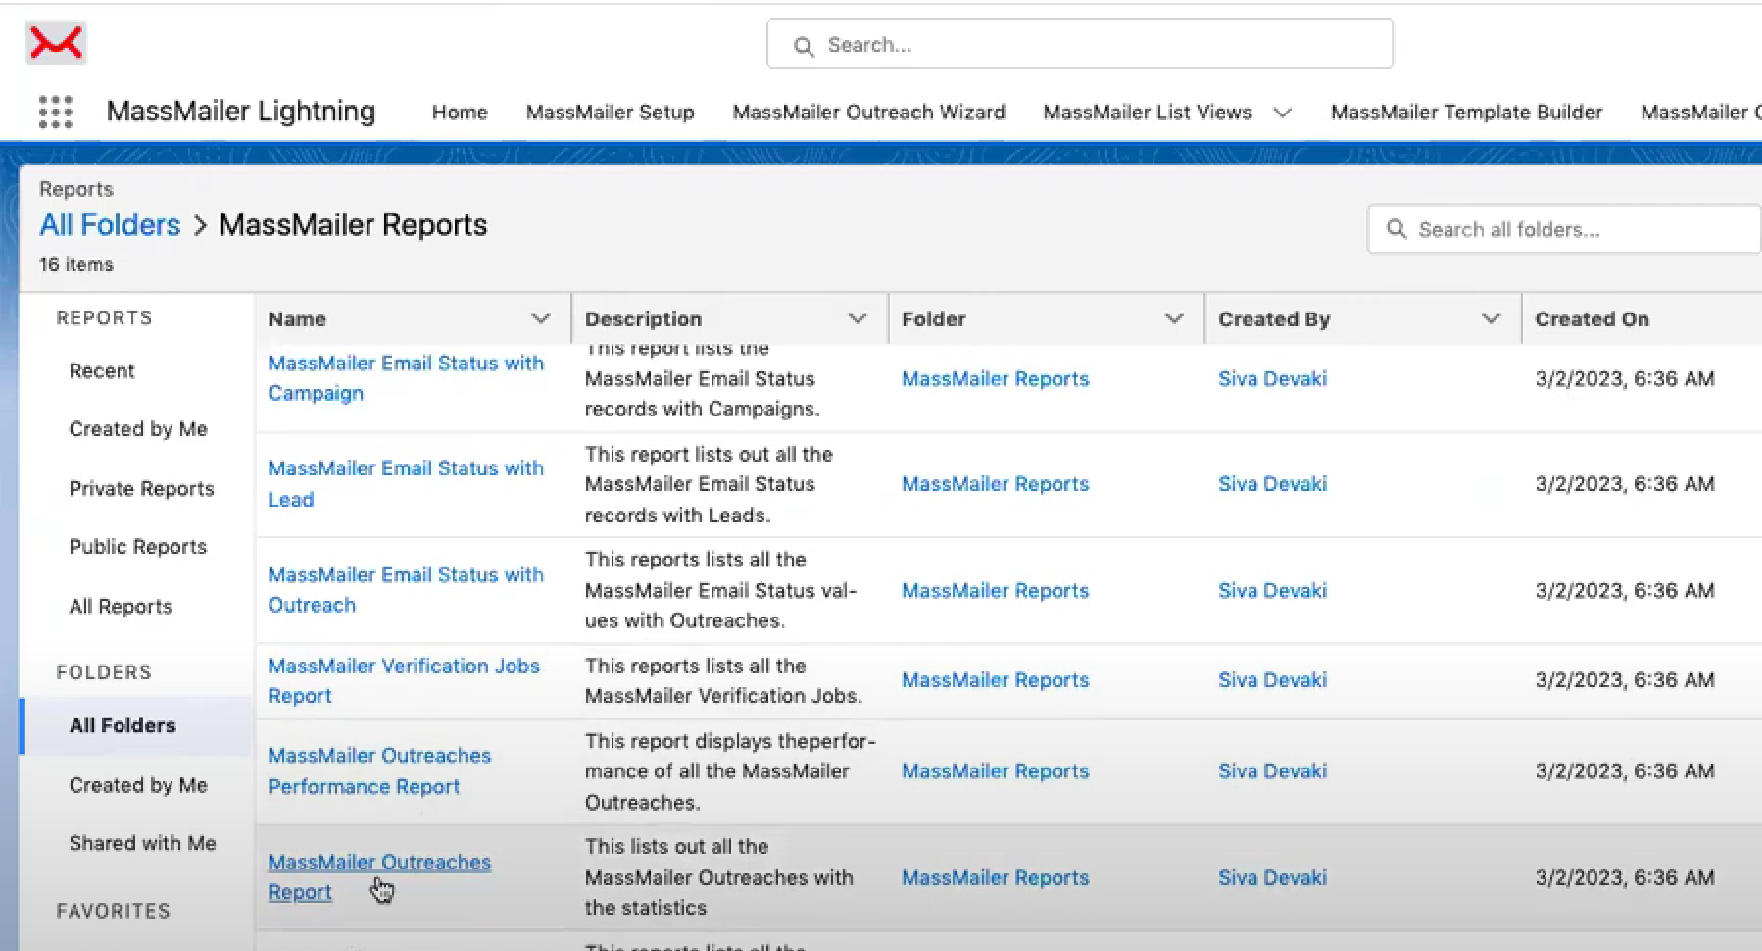Open MassMailer Verification Jobs Report
This screenshot has width=1762, height=951.
(404, 681)
